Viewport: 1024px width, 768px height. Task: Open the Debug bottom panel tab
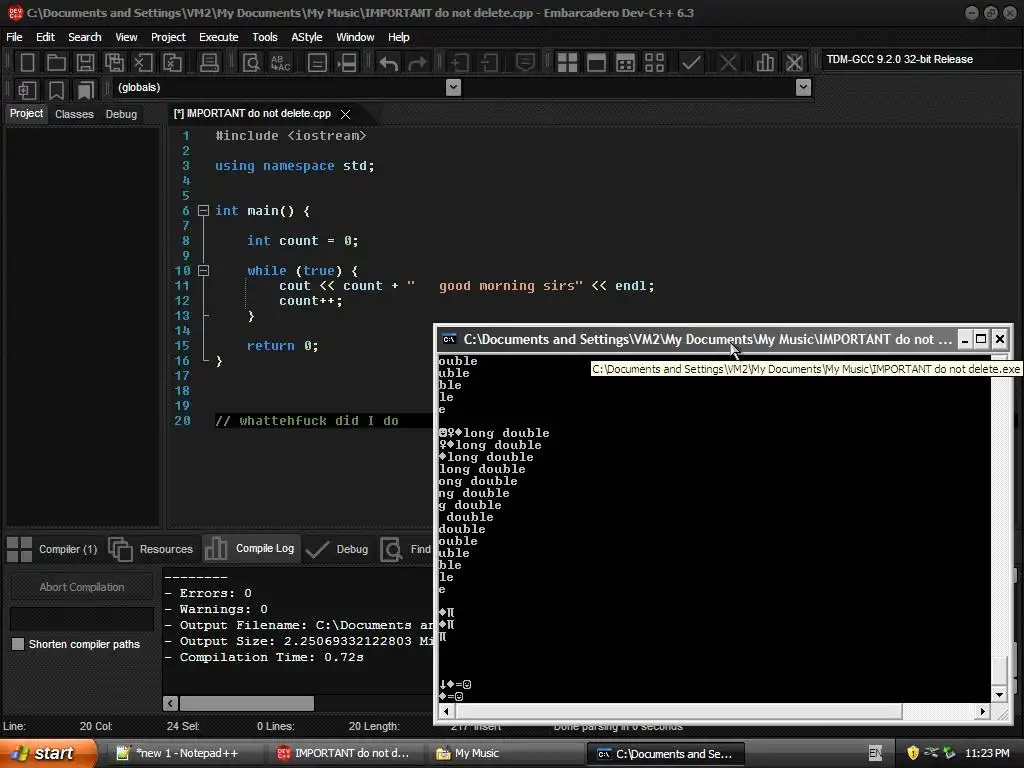[337, 549]
